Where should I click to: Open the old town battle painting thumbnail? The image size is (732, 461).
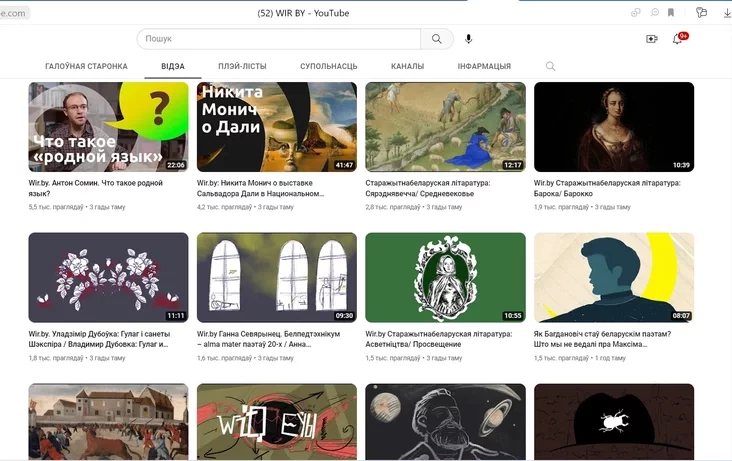point(108,422)
